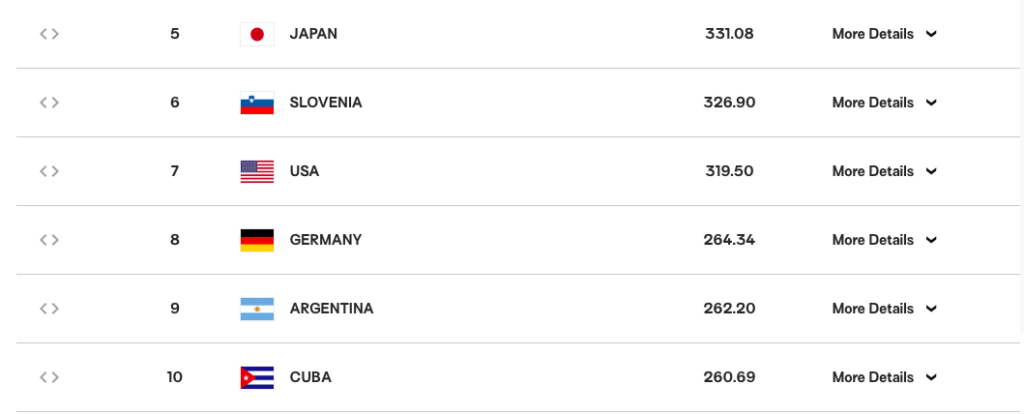1024x415 pixels.
Task: Click rank-change arrows icon beside Japan
Action: (49, 34)
